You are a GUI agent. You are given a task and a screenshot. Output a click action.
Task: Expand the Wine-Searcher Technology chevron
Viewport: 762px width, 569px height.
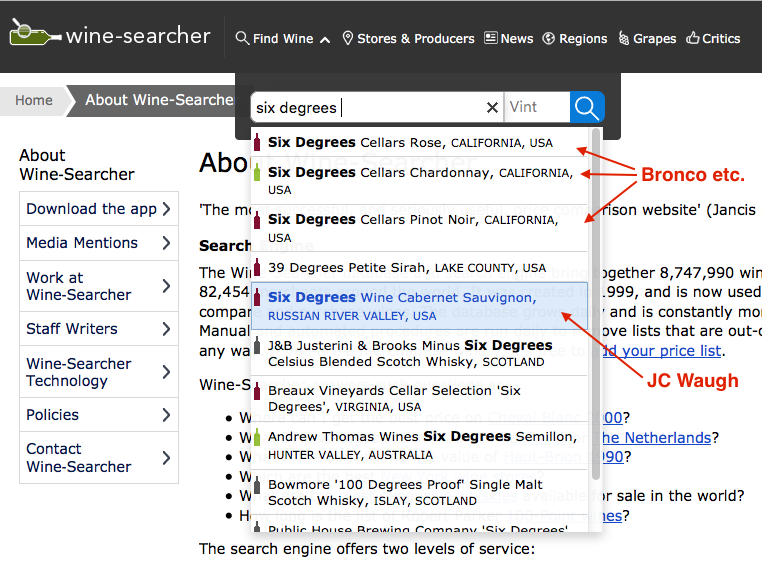point(167,372)
